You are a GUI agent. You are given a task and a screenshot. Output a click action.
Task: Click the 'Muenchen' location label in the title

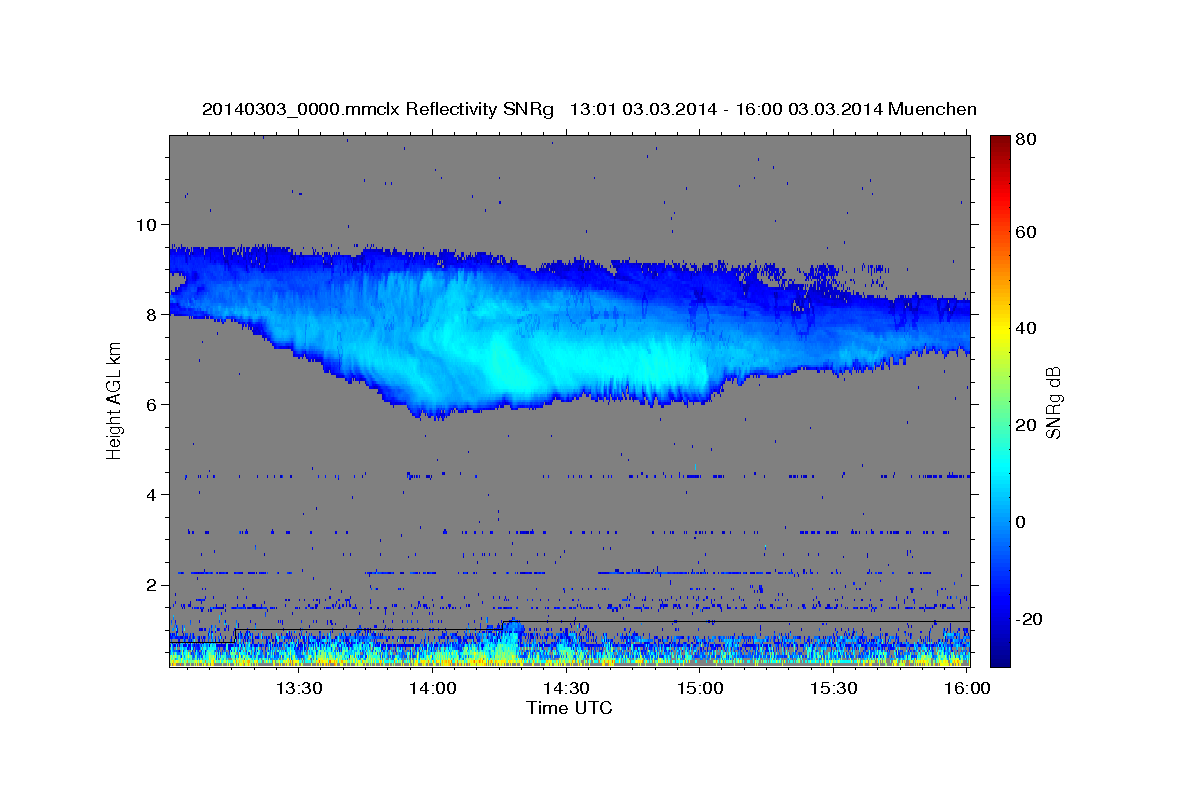(x=930, y=108)
